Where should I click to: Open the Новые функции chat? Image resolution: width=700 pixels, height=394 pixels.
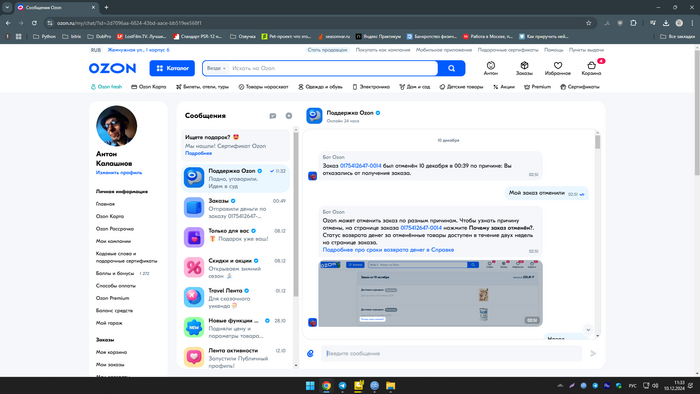click(x=235, y=328)
